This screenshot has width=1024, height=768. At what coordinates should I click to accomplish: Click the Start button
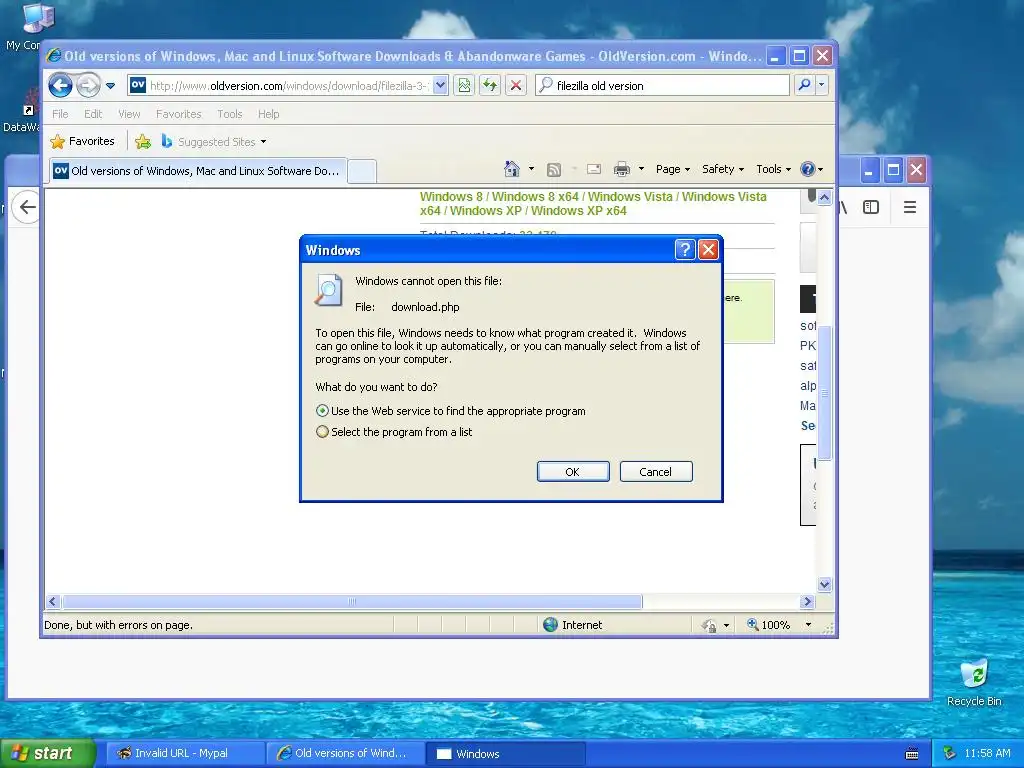[x=47, y=753]
